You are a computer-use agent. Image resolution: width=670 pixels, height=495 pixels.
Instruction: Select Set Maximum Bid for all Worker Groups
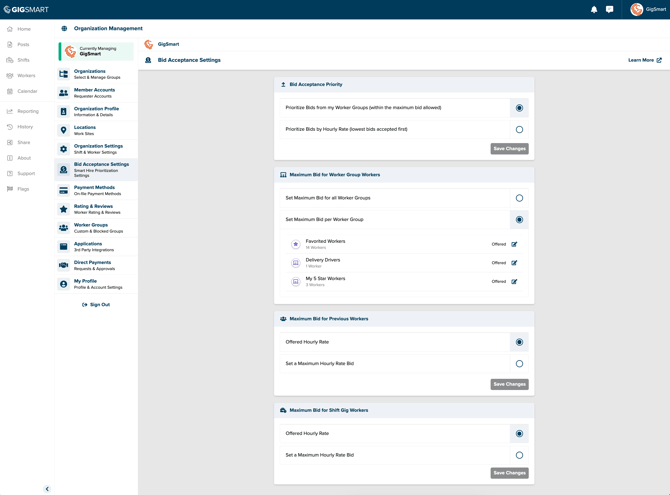[x=519, y=198]
